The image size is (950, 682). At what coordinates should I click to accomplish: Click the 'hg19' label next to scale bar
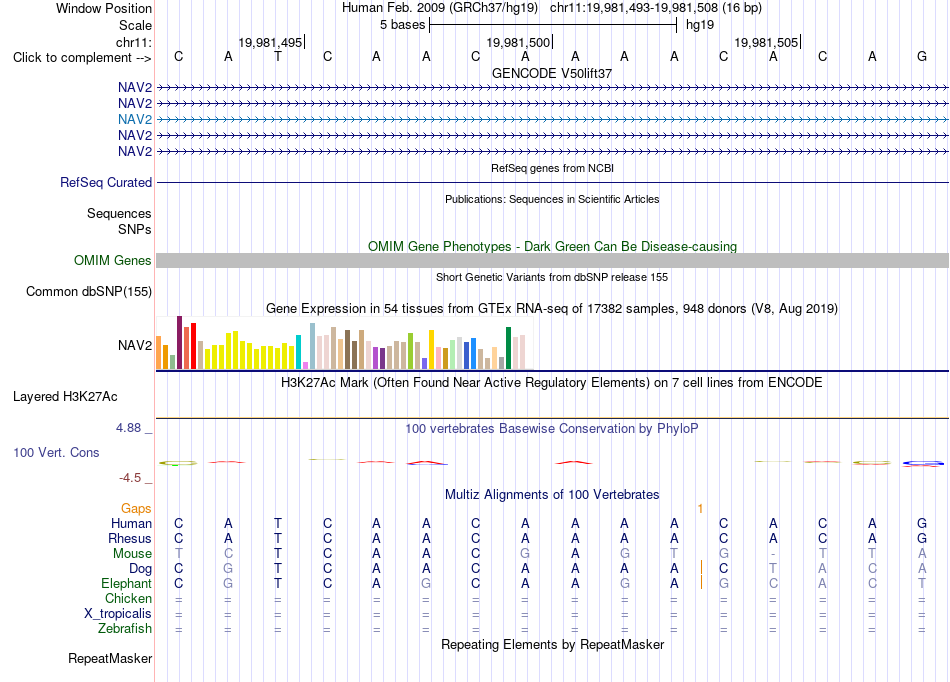coord(700,25)
